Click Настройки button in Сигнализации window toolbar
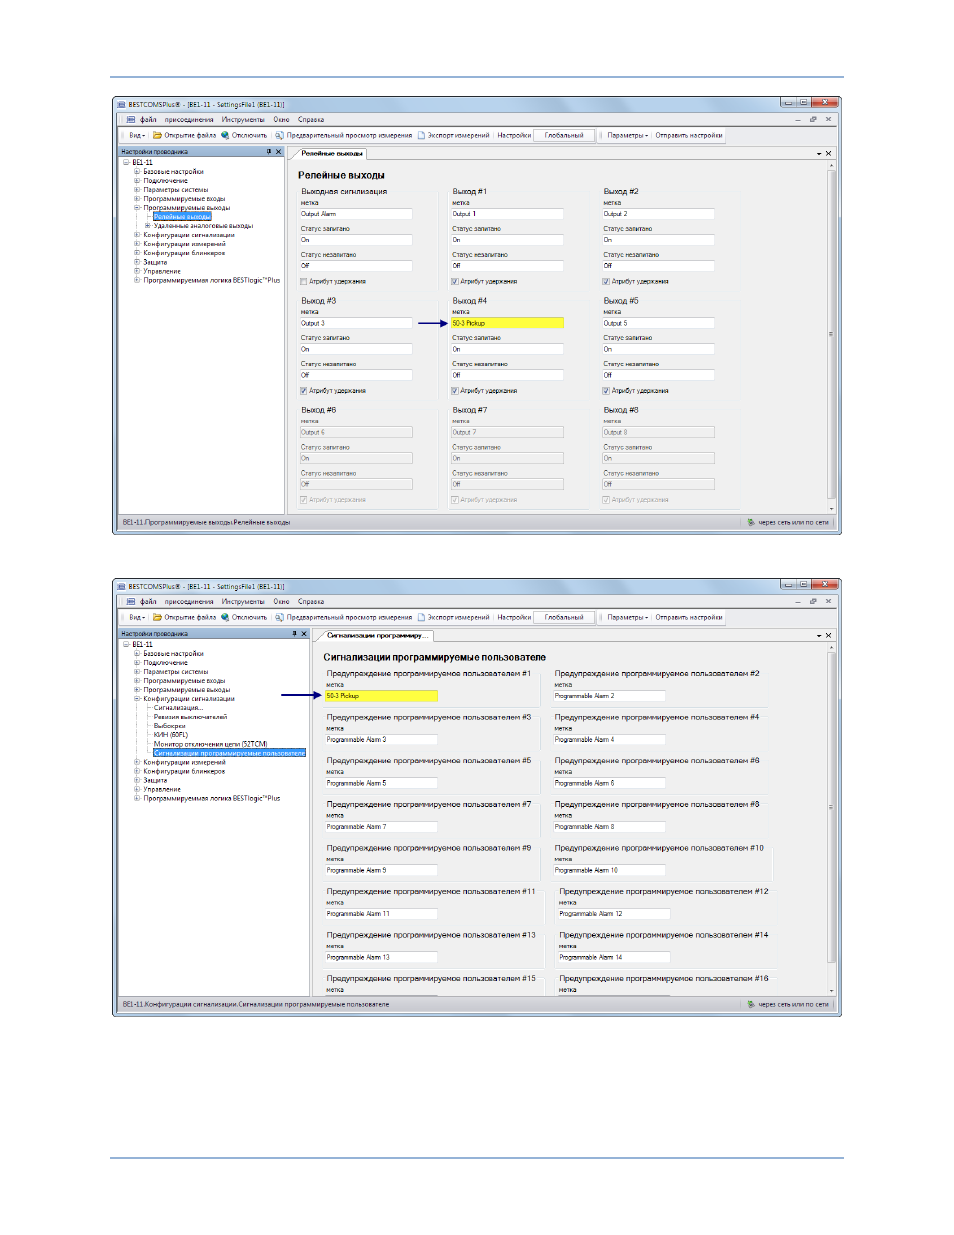Image resolution: width=954 pixels, height=1235 pixels. 514,617
